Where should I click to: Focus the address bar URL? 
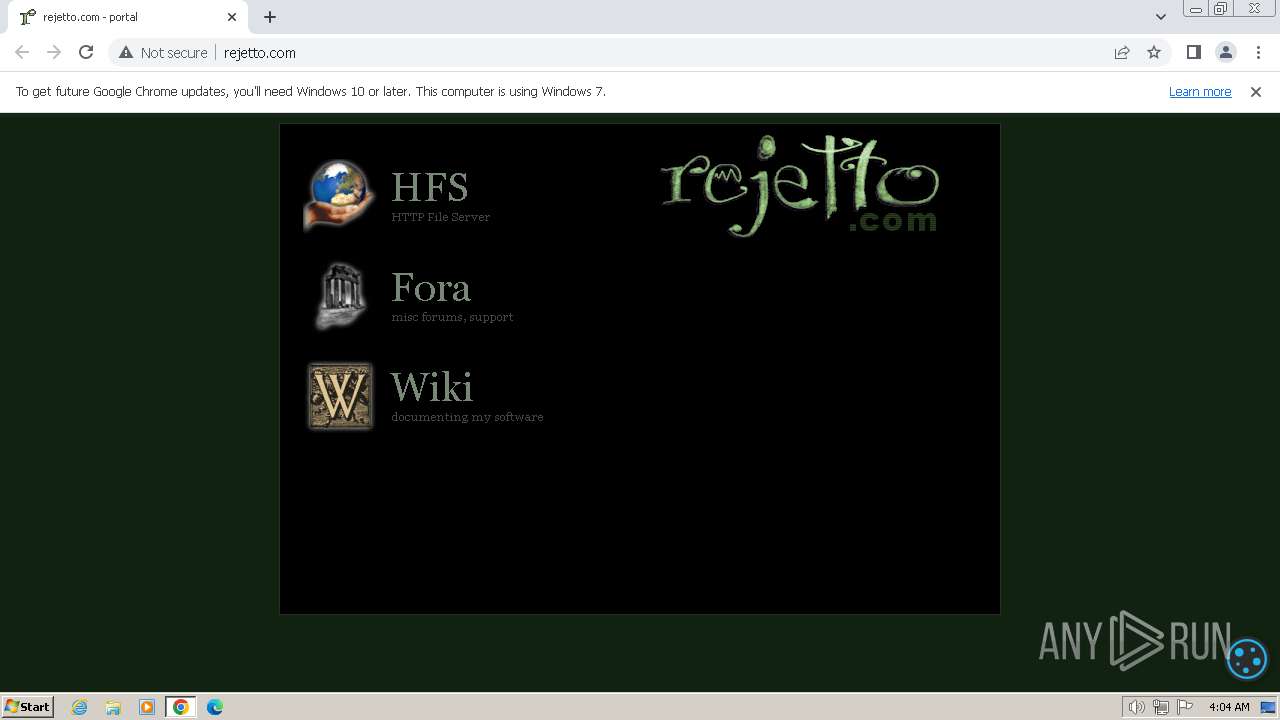pos(260,53)
